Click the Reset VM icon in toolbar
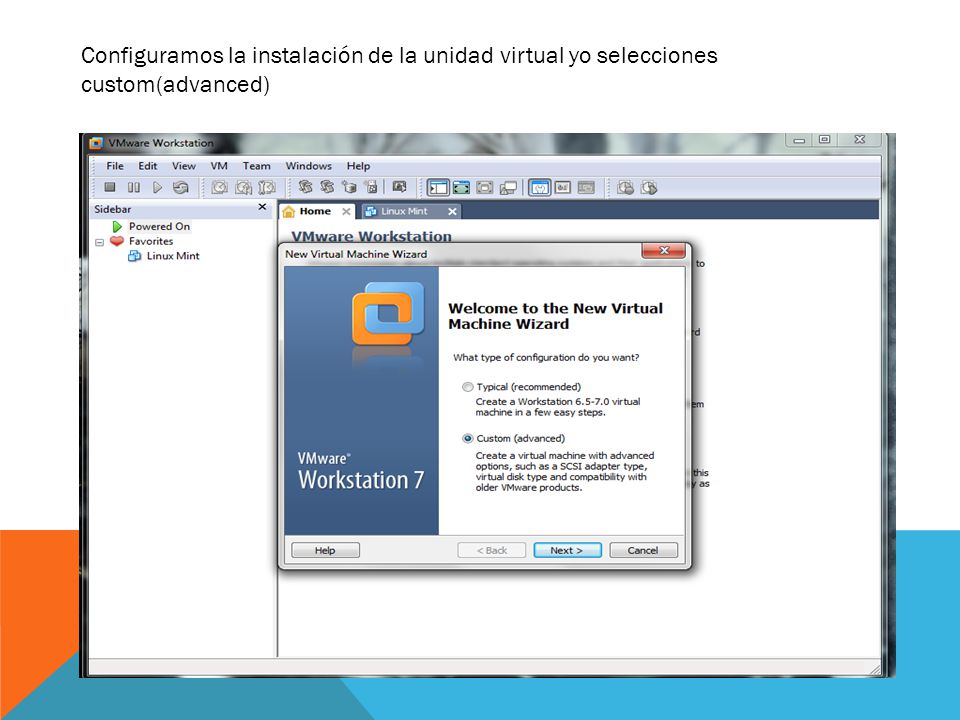 click(181, 187)
